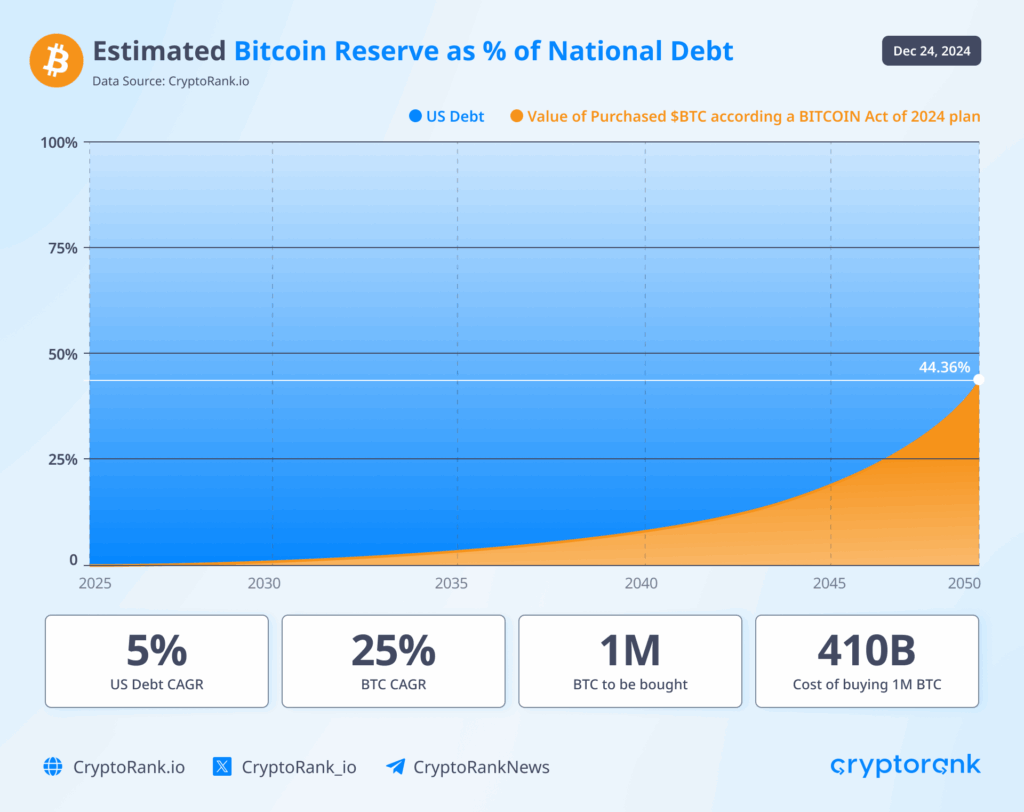1024x812 pixels.
Task: Toggle the Value of Purchased $BTC legend label
Action: coord(753,117)
